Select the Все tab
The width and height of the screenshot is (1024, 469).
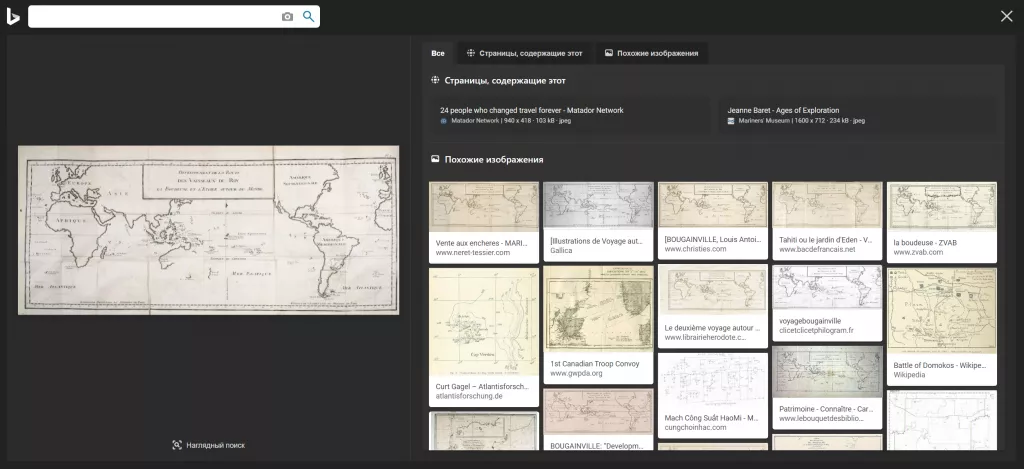click(x=438, y=53)
